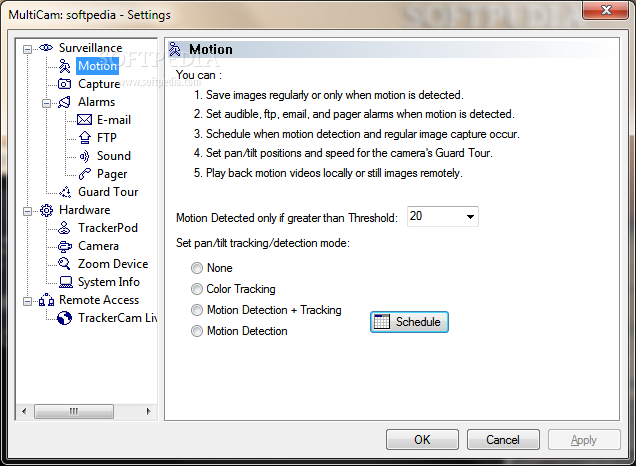Viewport: 636px width, 466px height.
Task: Click the Remote Access network icon
Action: point(46,300)
